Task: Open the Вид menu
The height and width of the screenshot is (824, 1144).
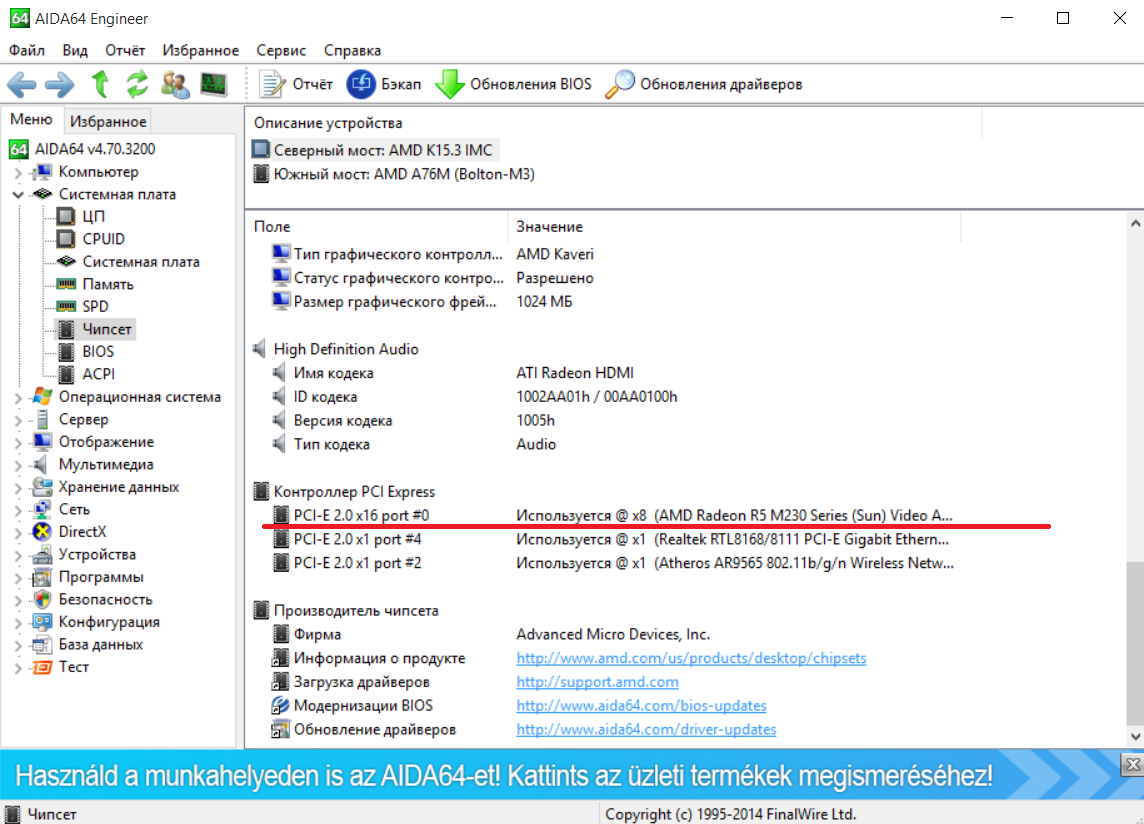Action: tap(75, 50)
